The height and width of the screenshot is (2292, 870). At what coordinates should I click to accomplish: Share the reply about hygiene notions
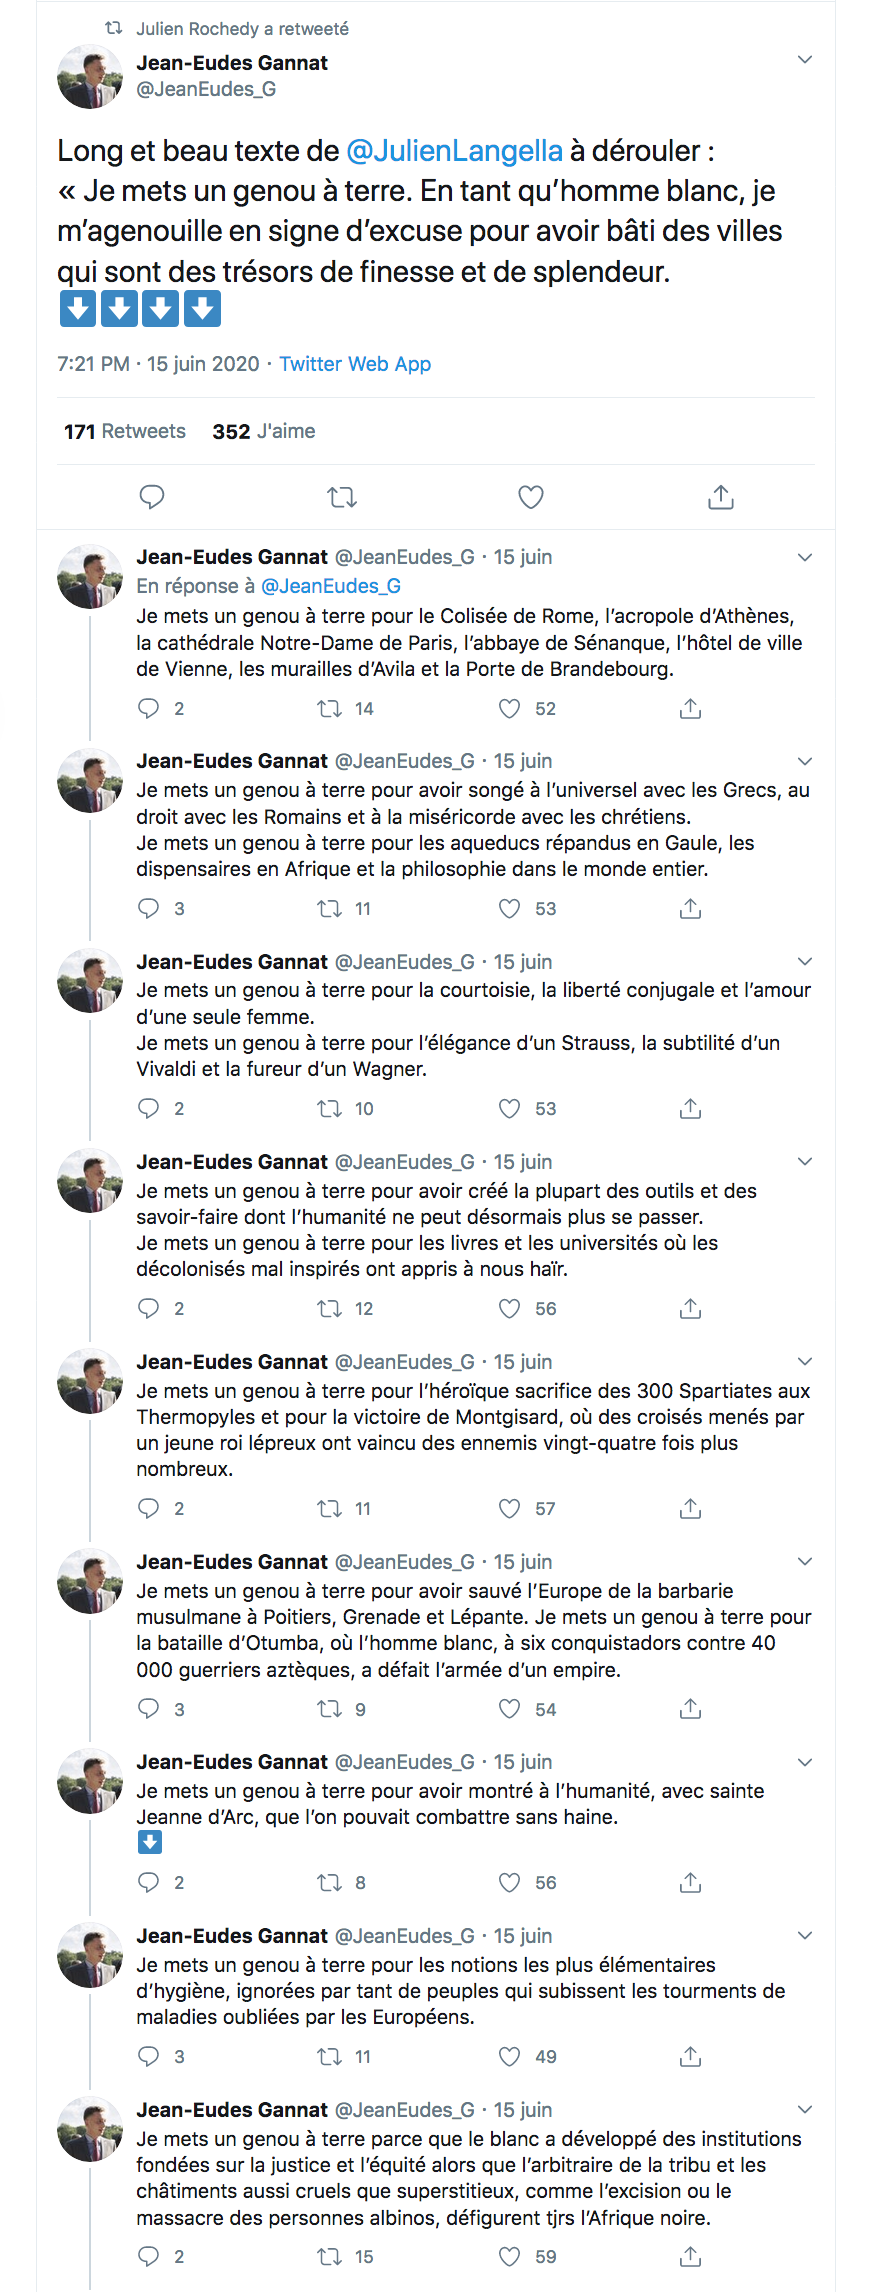pyautogui.click(x=690, y=2057)
